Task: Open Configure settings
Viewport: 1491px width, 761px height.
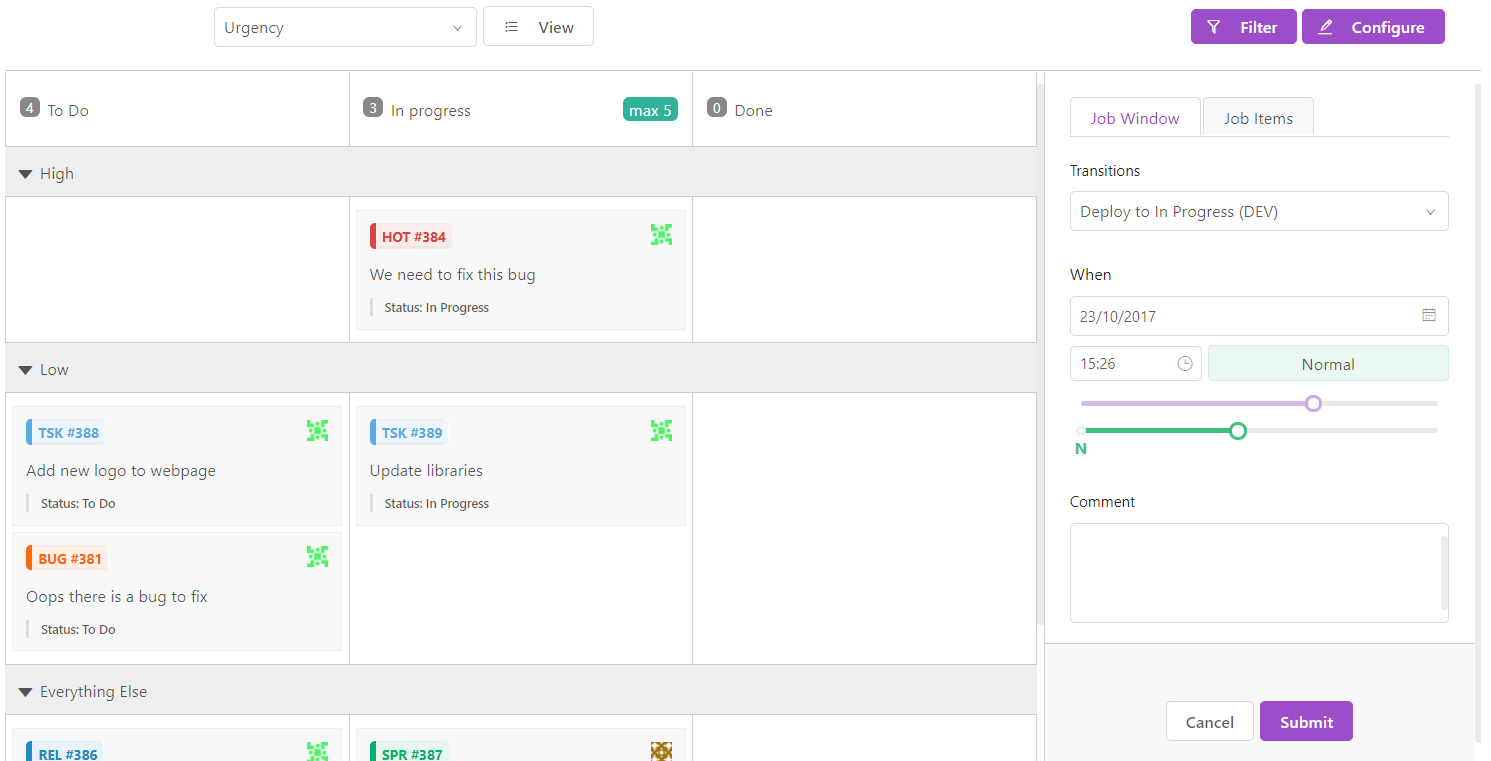Action: [1373, 27]
